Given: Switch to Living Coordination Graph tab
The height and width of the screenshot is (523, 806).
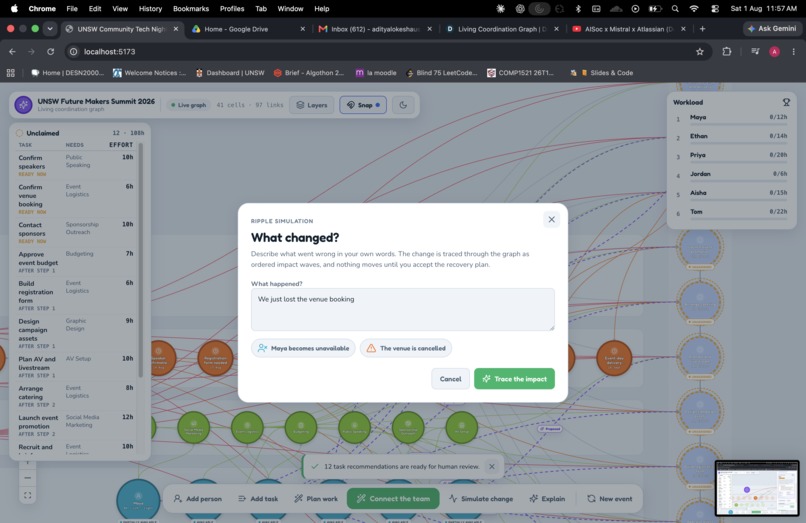Looking at the screenshot, I should 502,29.
